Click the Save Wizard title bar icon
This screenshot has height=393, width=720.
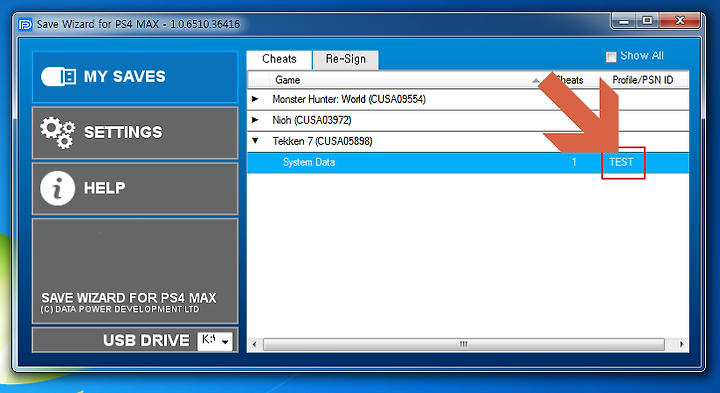pos(26,24)
